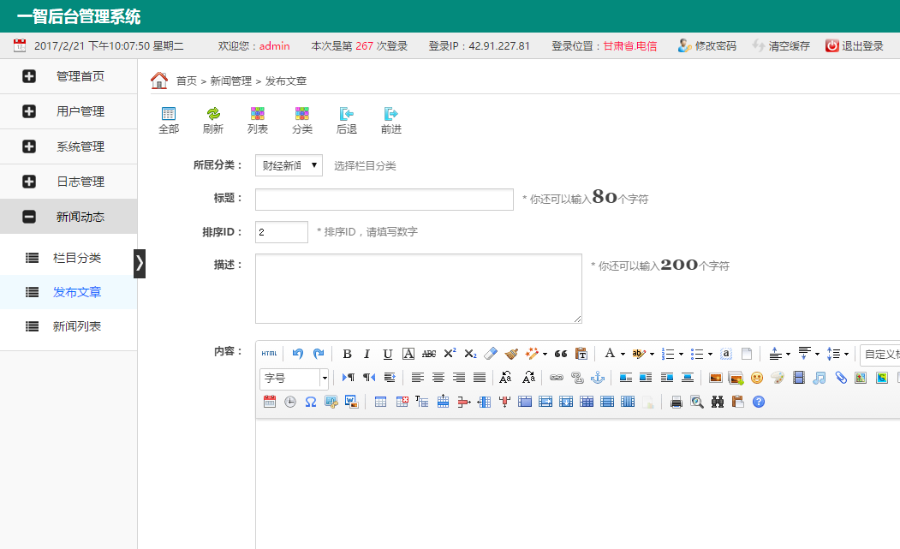Insert special character omega symbol

[x=311, y=402]
